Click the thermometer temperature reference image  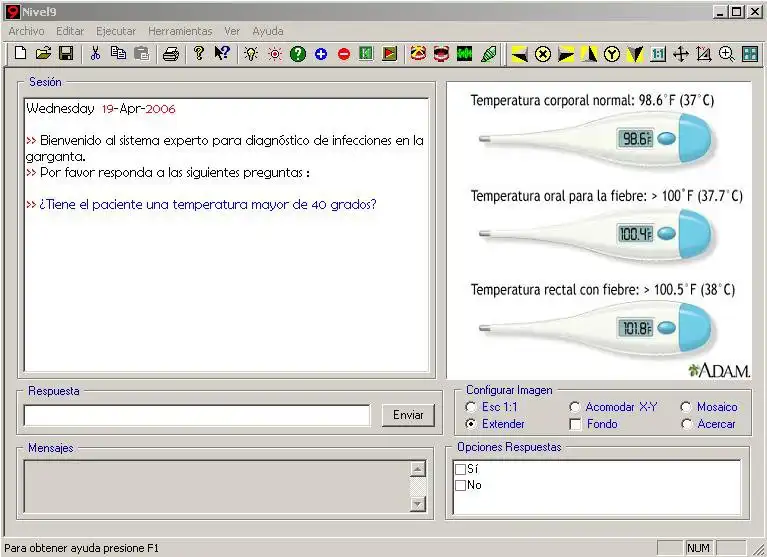599,230
